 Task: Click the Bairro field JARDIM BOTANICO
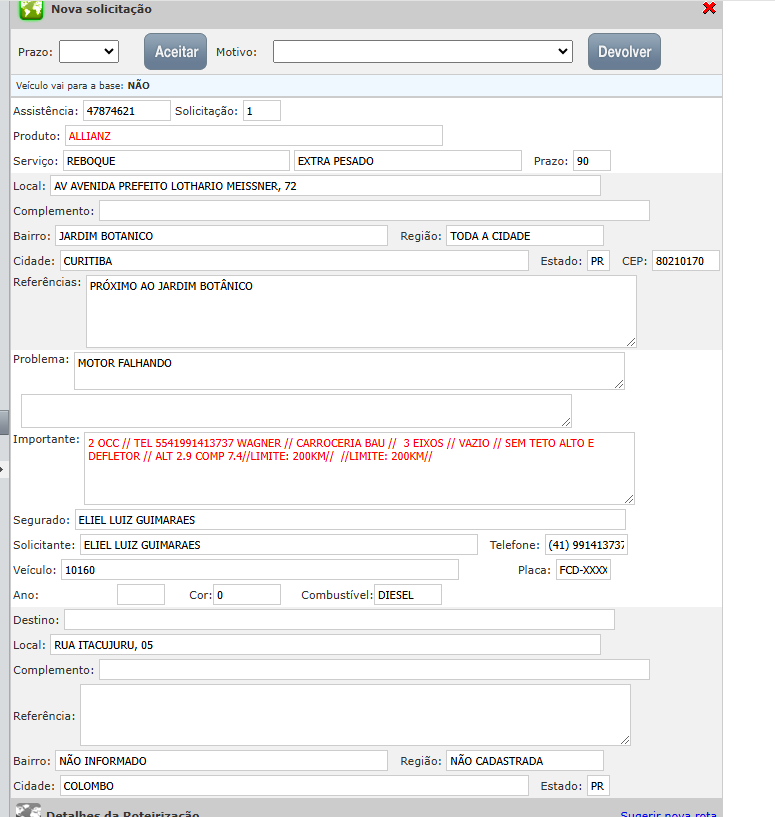pos(222,236)
